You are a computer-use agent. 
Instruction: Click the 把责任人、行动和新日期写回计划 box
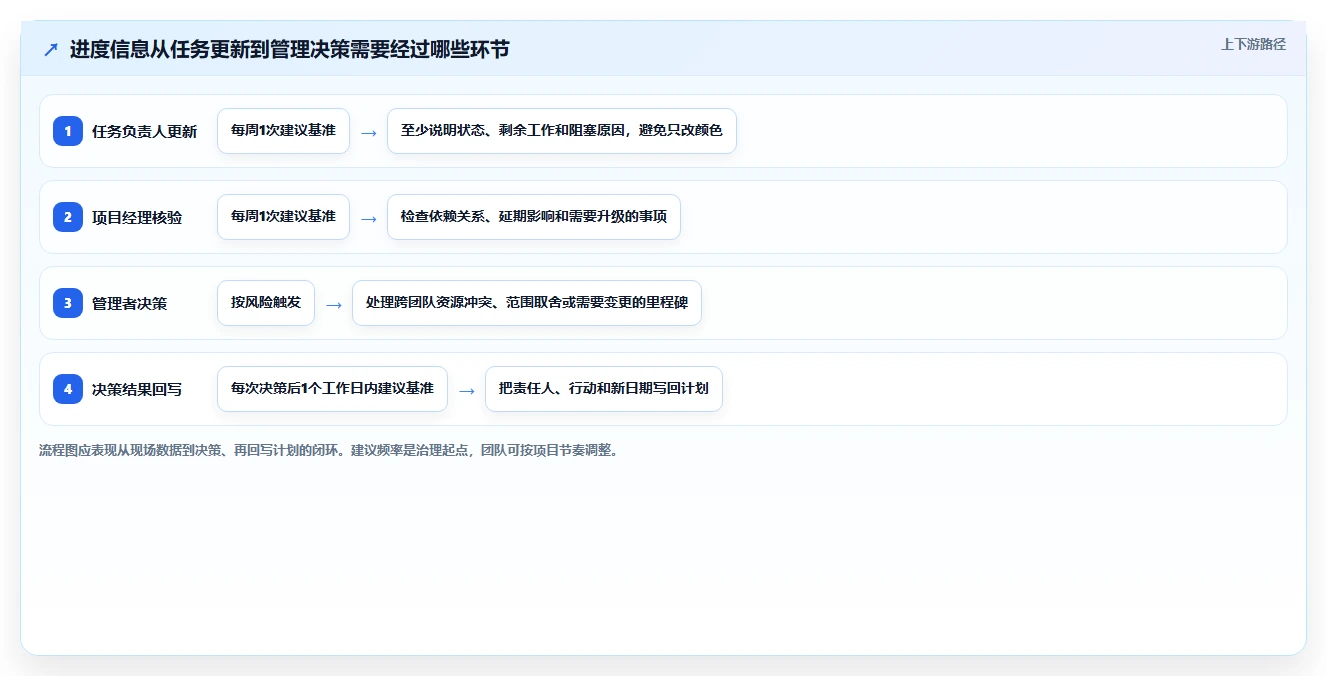604,389
